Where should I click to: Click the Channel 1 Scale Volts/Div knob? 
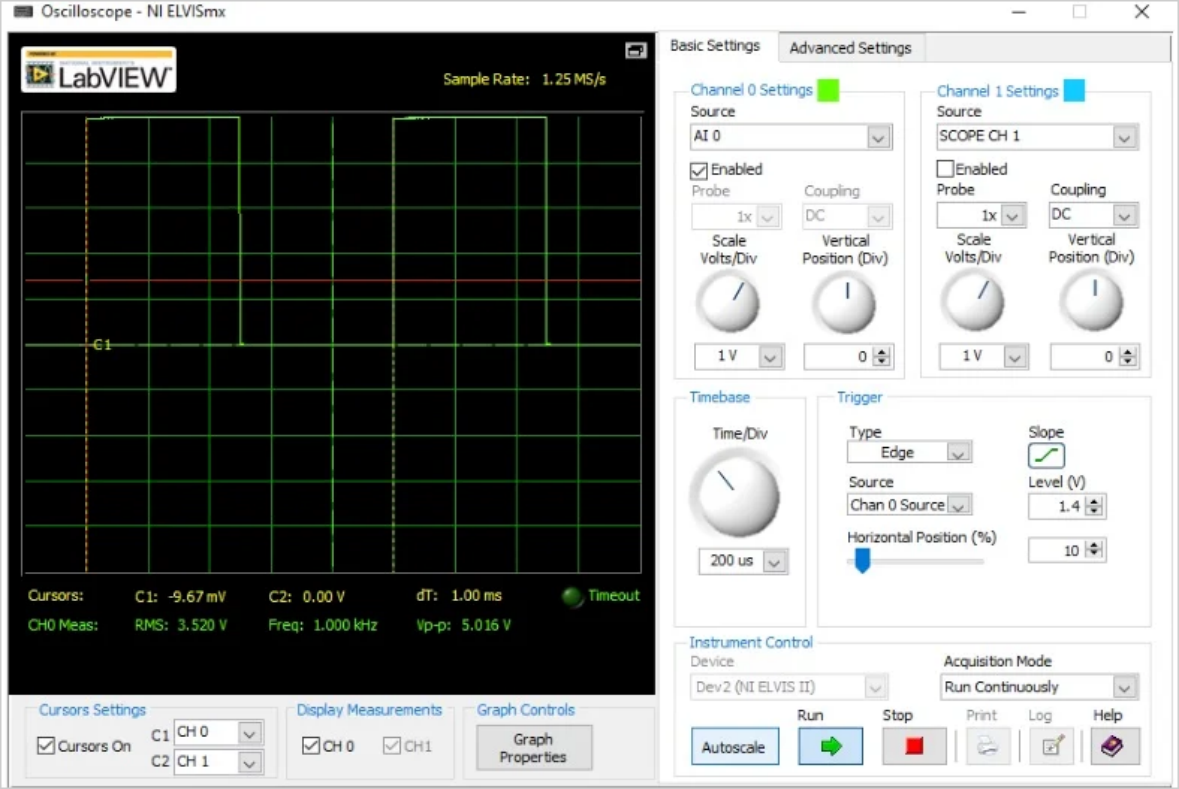pos(972,301)
